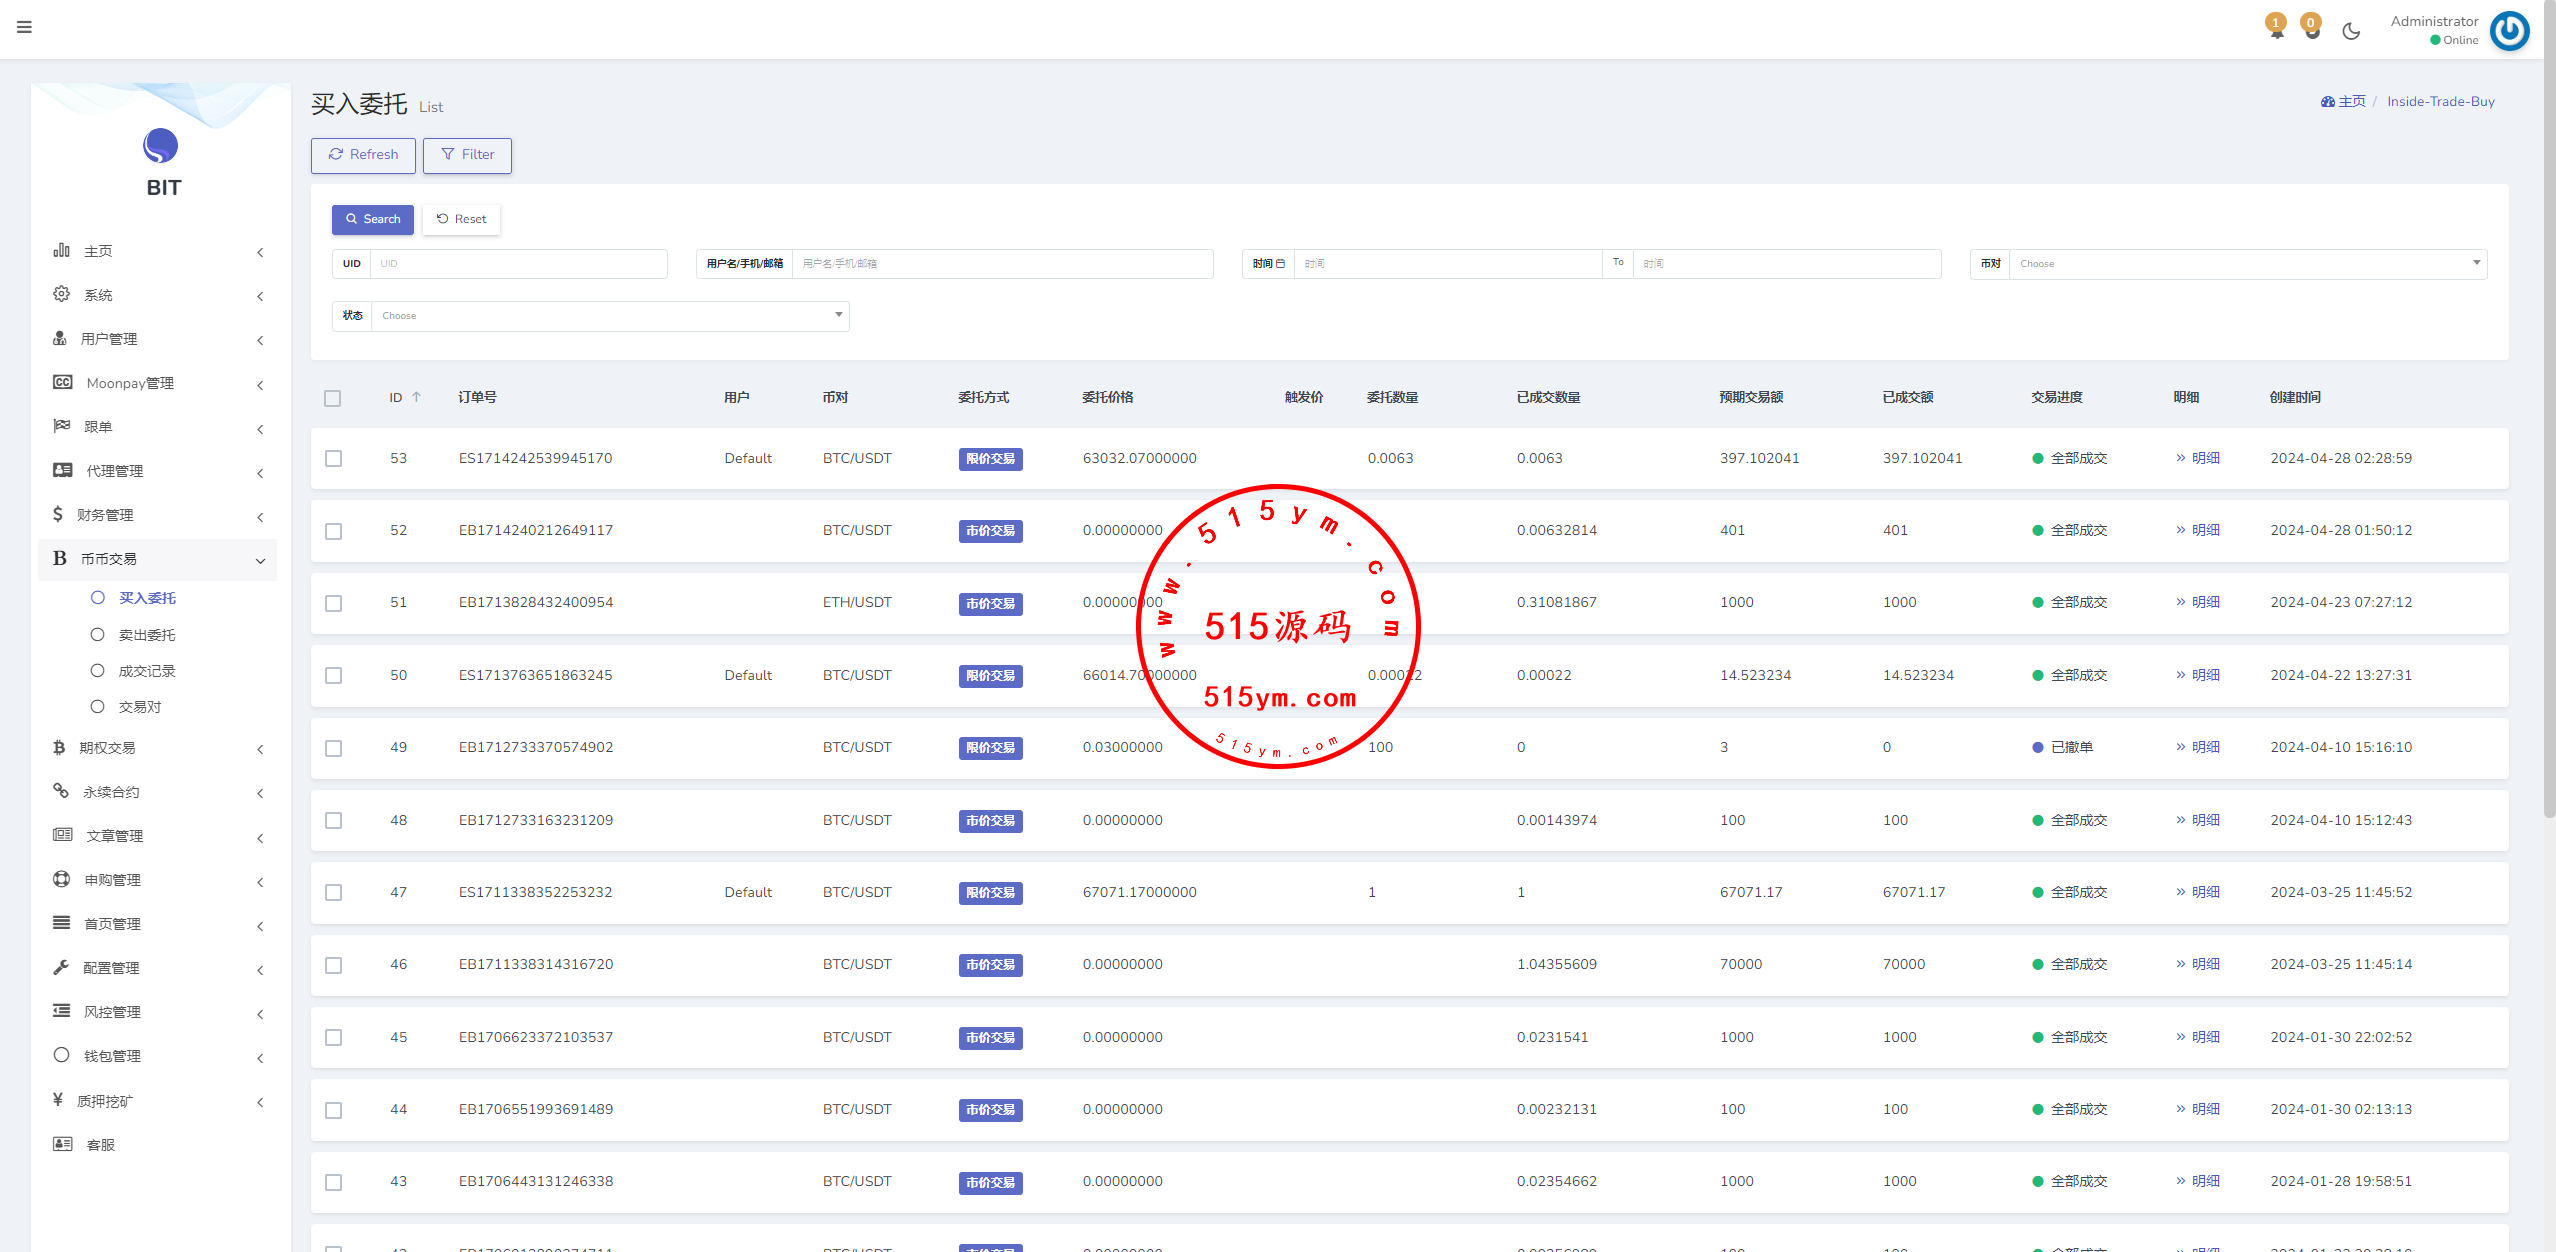Image resolution: width=2556 pixels, height=1252 pixels.
Task: Open the first notification bell
Action: pyautogui.click(x=2276, y=28)
